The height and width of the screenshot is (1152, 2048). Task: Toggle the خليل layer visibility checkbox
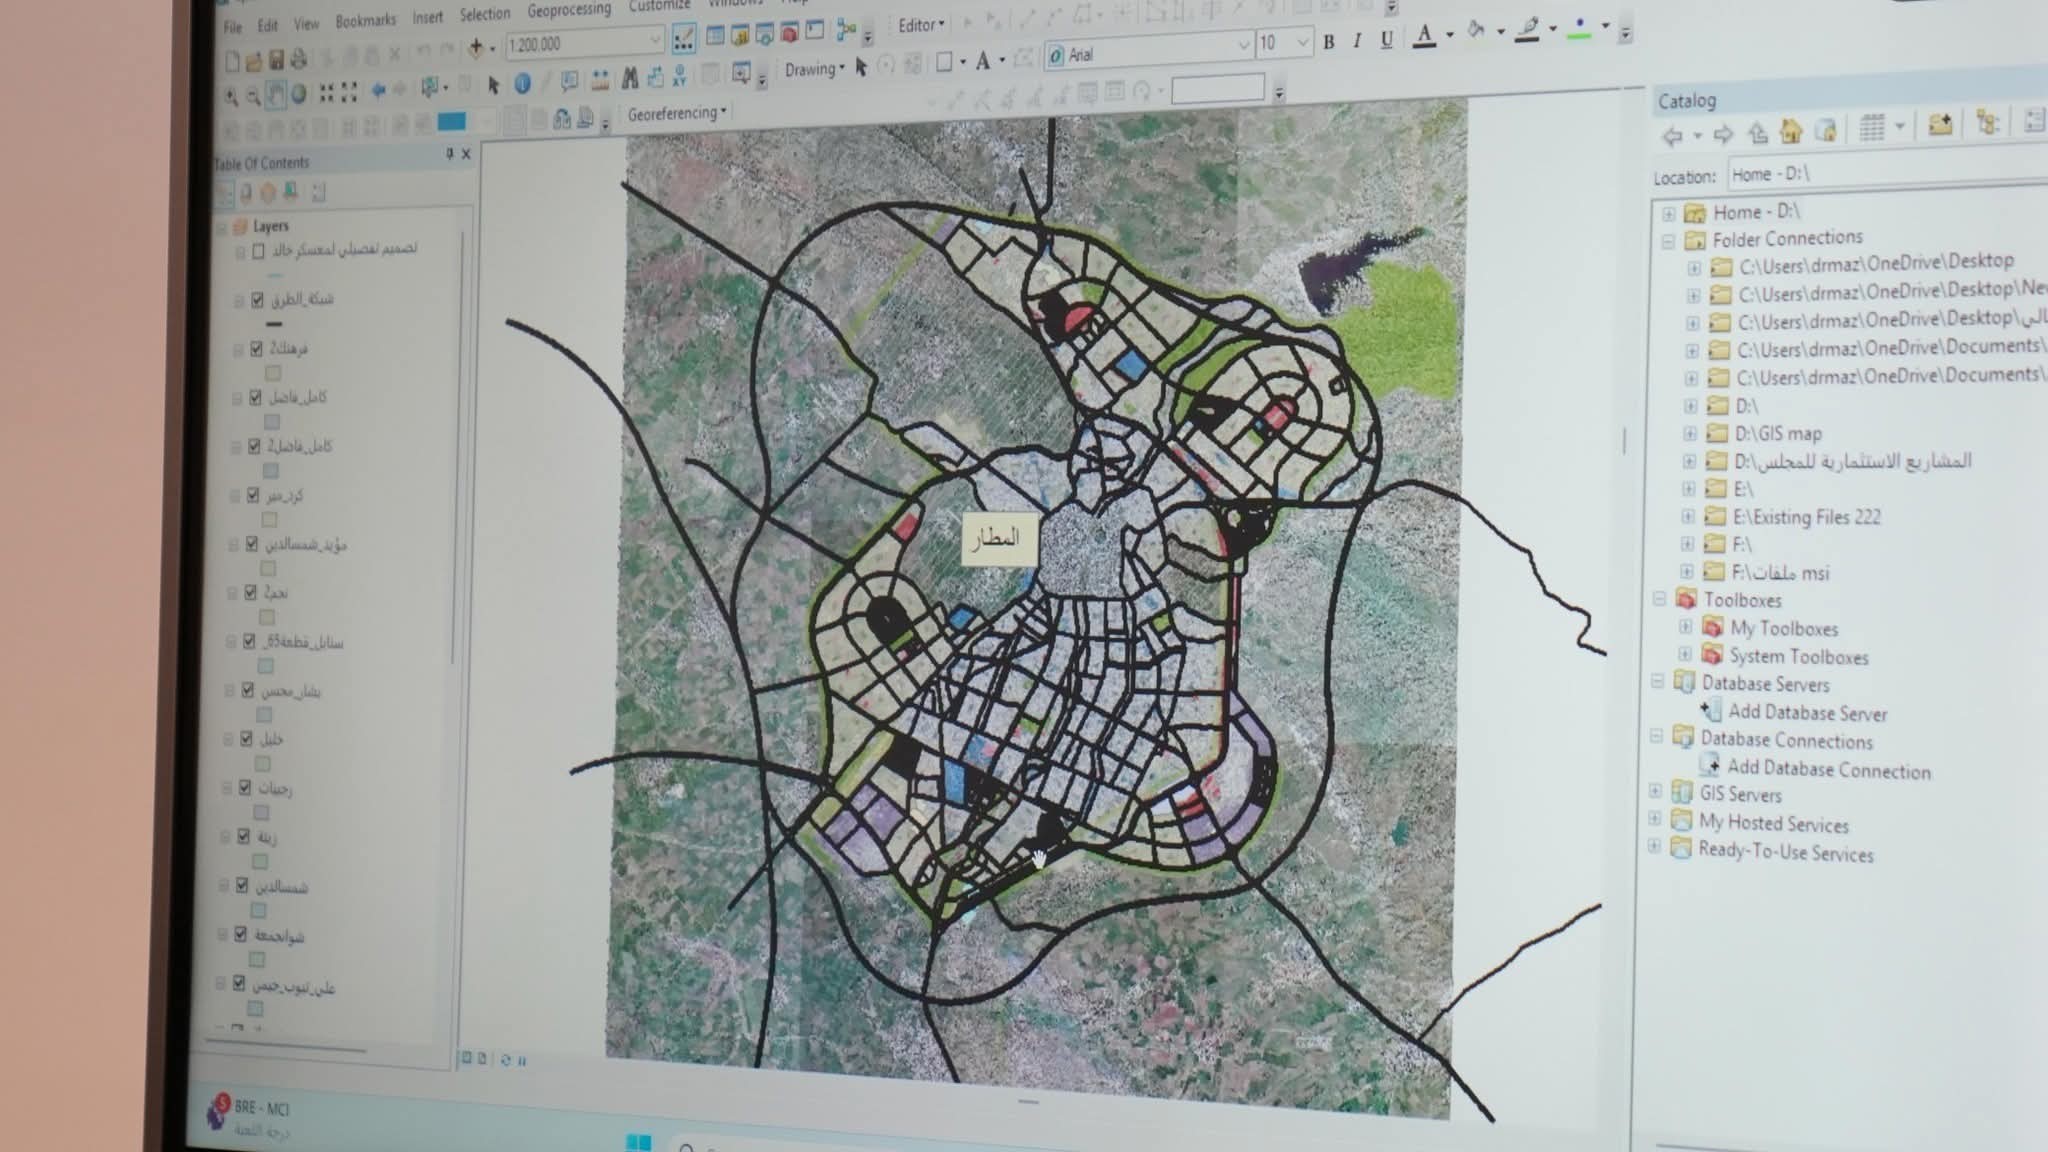click(246, 739)
